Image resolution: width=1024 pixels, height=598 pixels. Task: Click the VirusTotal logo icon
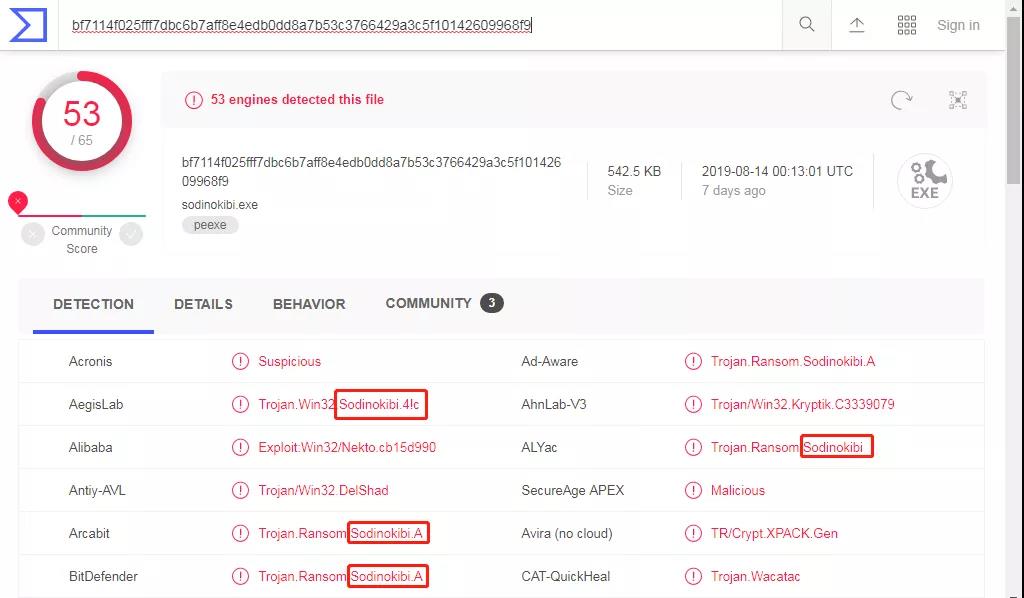(x=28, y=25)
